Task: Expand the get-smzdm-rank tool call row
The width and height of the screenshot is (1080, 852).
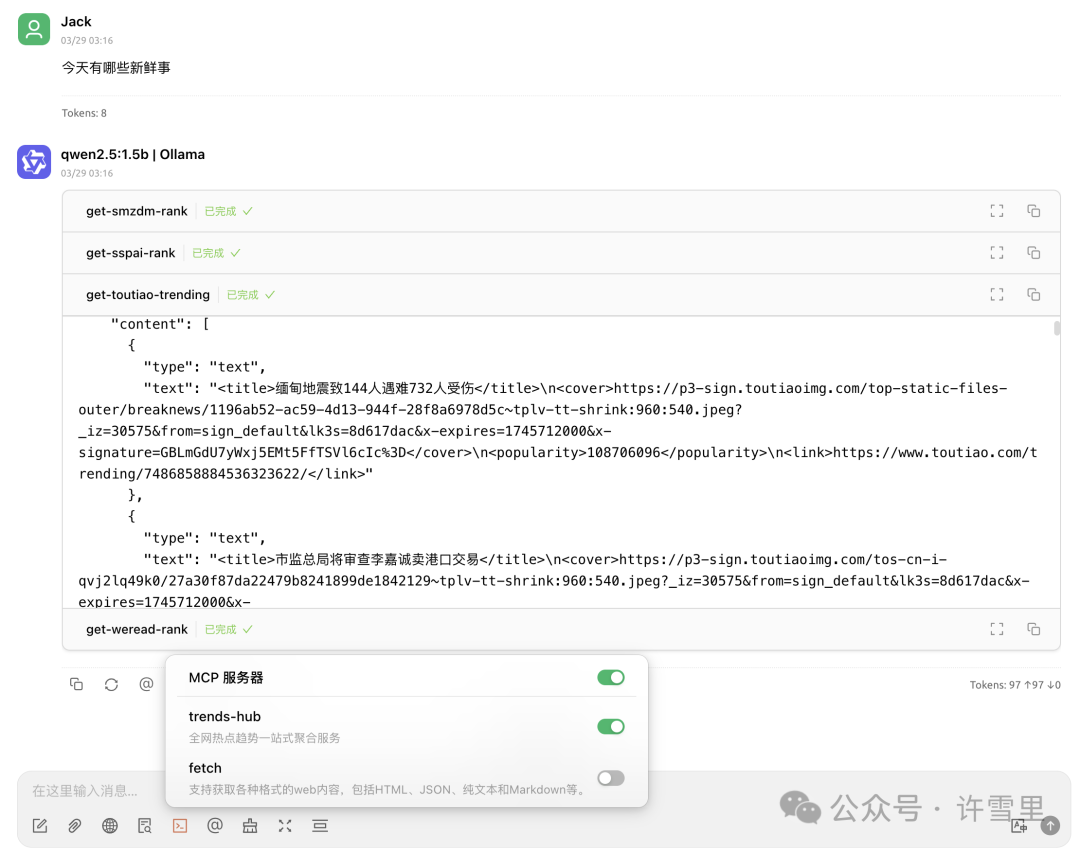Action: point(561,211)
